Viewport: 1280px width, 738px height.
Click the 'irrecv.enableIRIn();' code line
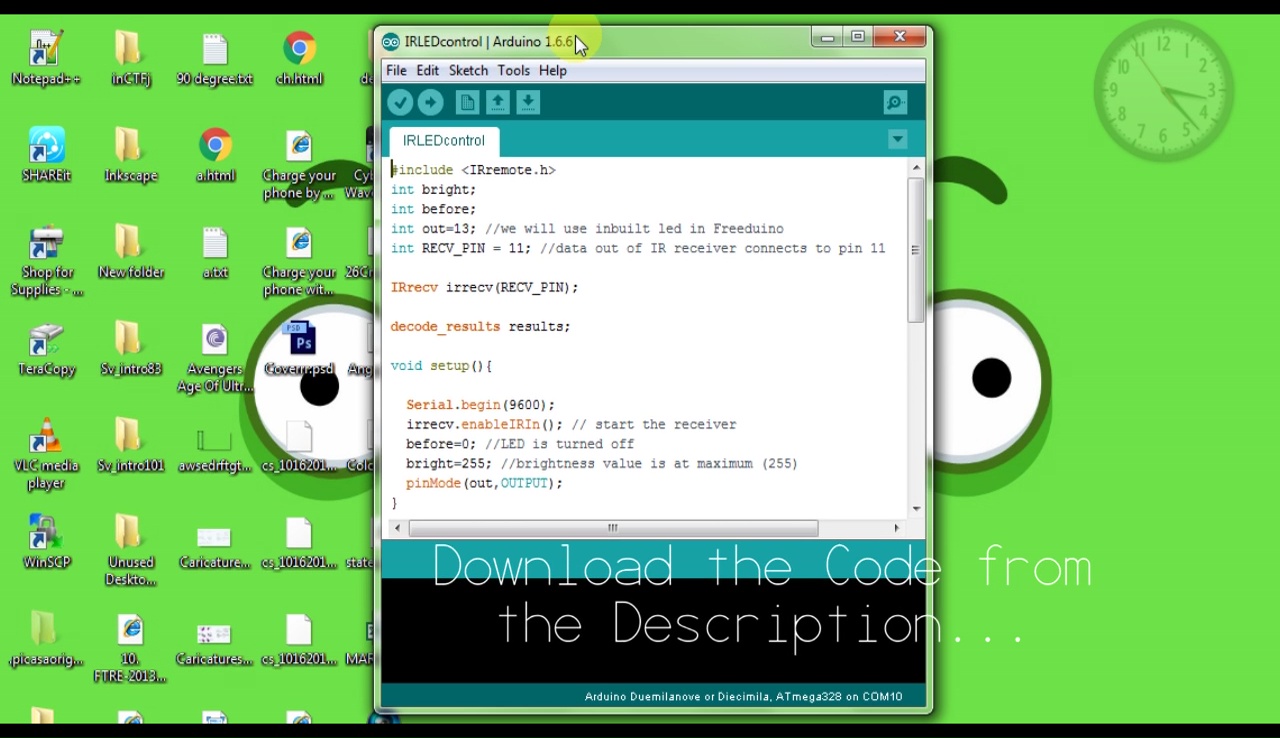pos(571,425)
